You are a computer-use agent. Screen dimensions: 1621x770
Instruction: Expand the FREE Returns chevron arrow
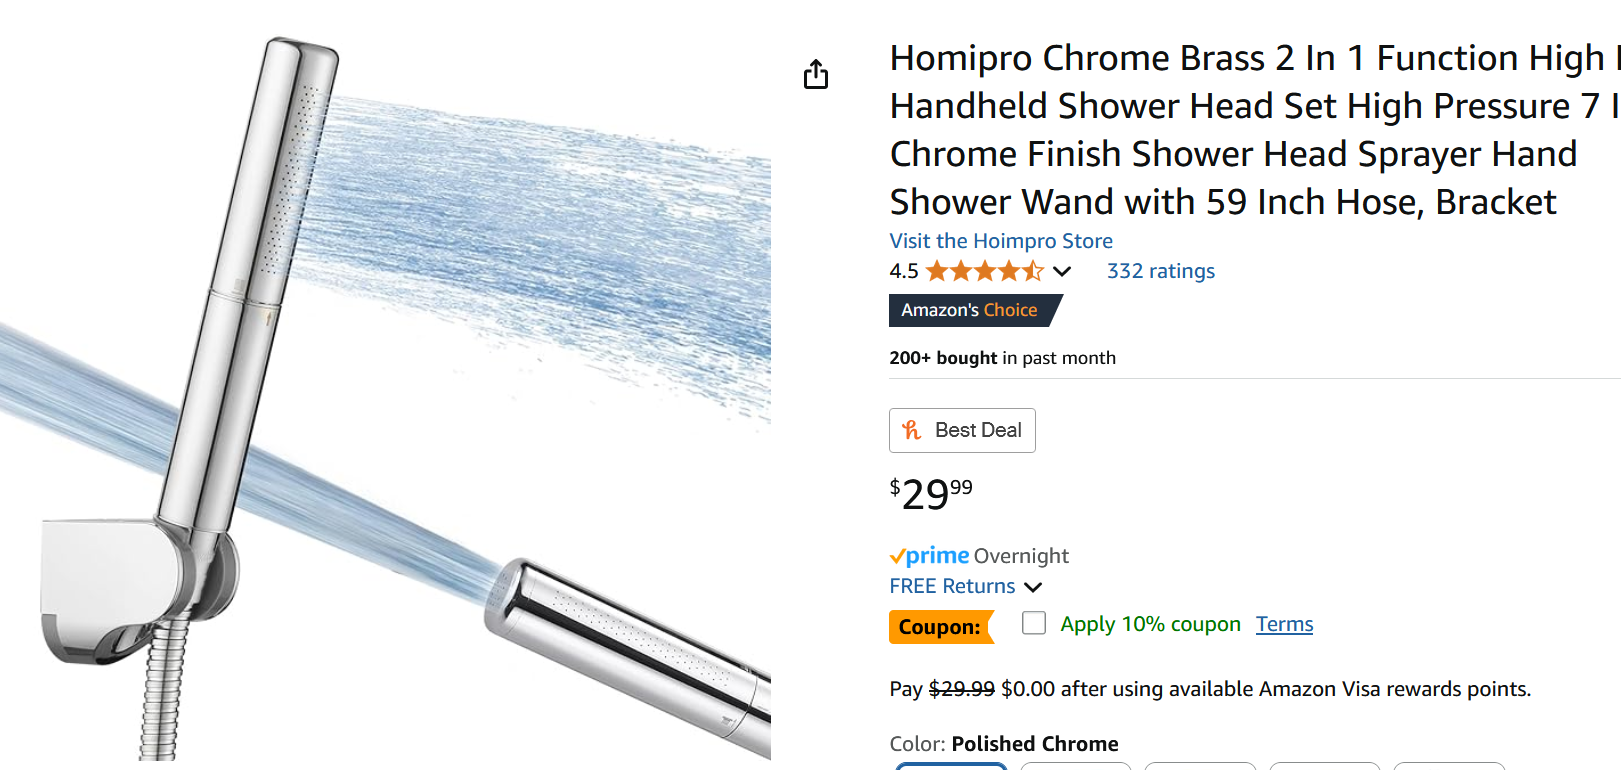coord(1033,587)
